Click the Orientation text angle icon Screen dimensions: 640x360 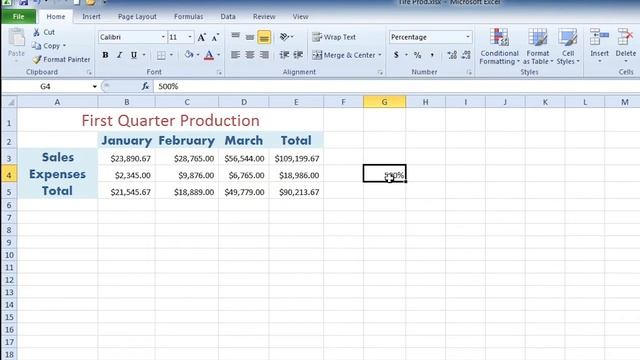[284, 37]
